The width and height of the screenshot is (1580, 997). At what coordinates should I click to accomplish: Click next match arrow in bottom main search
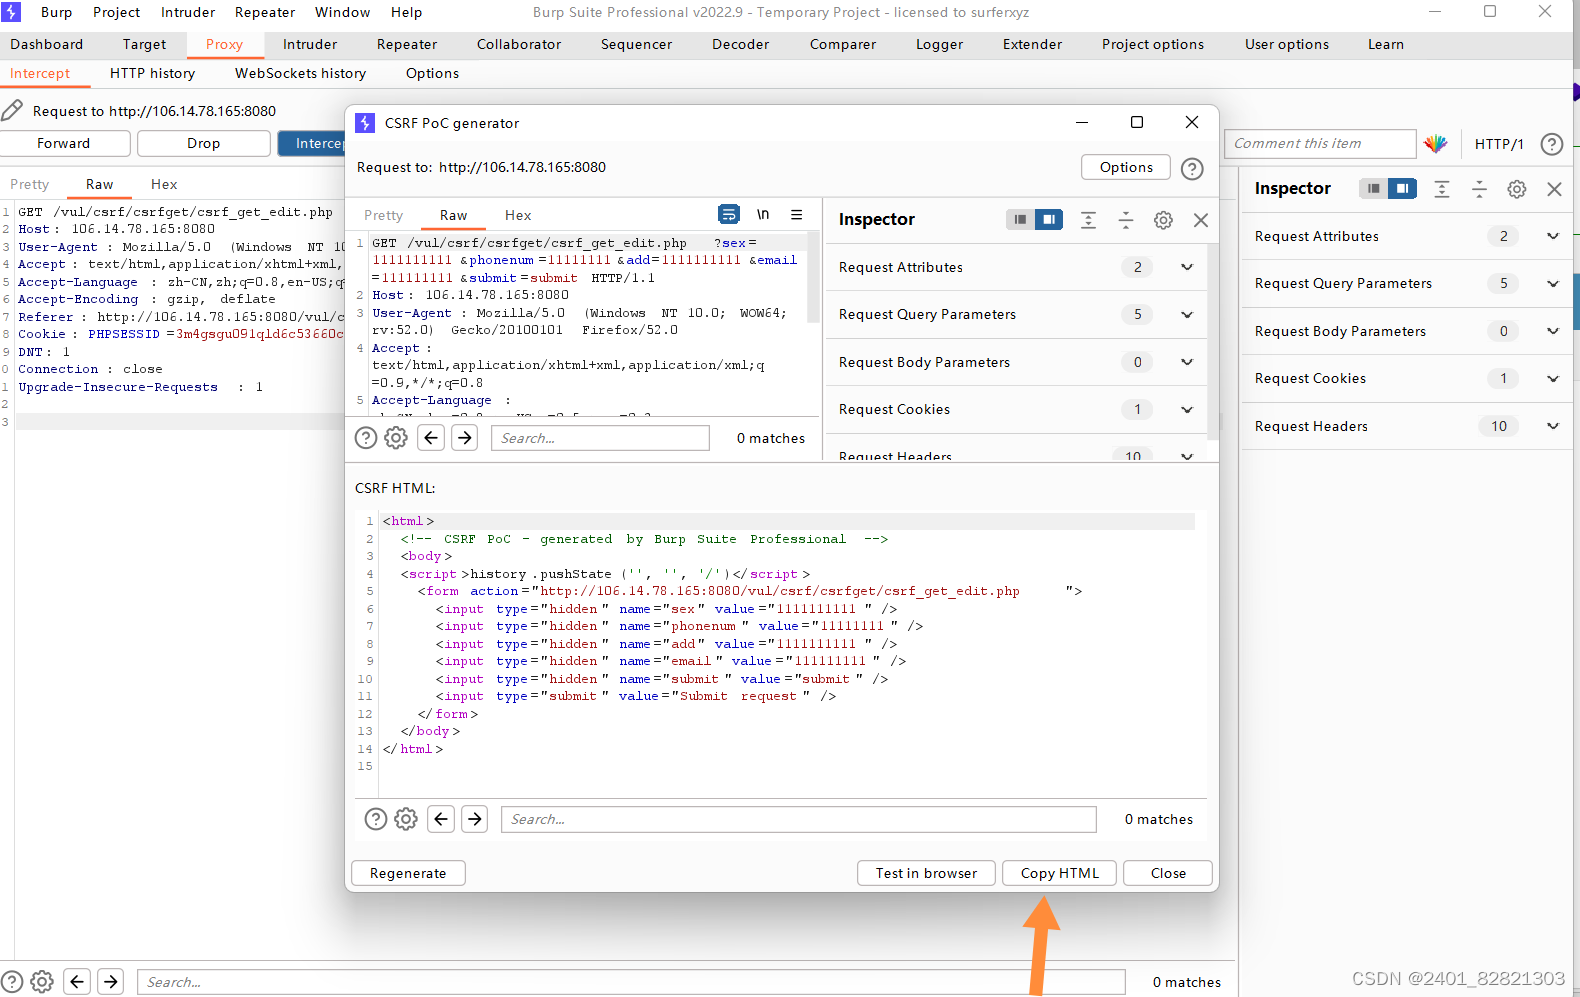click(111, 982)
